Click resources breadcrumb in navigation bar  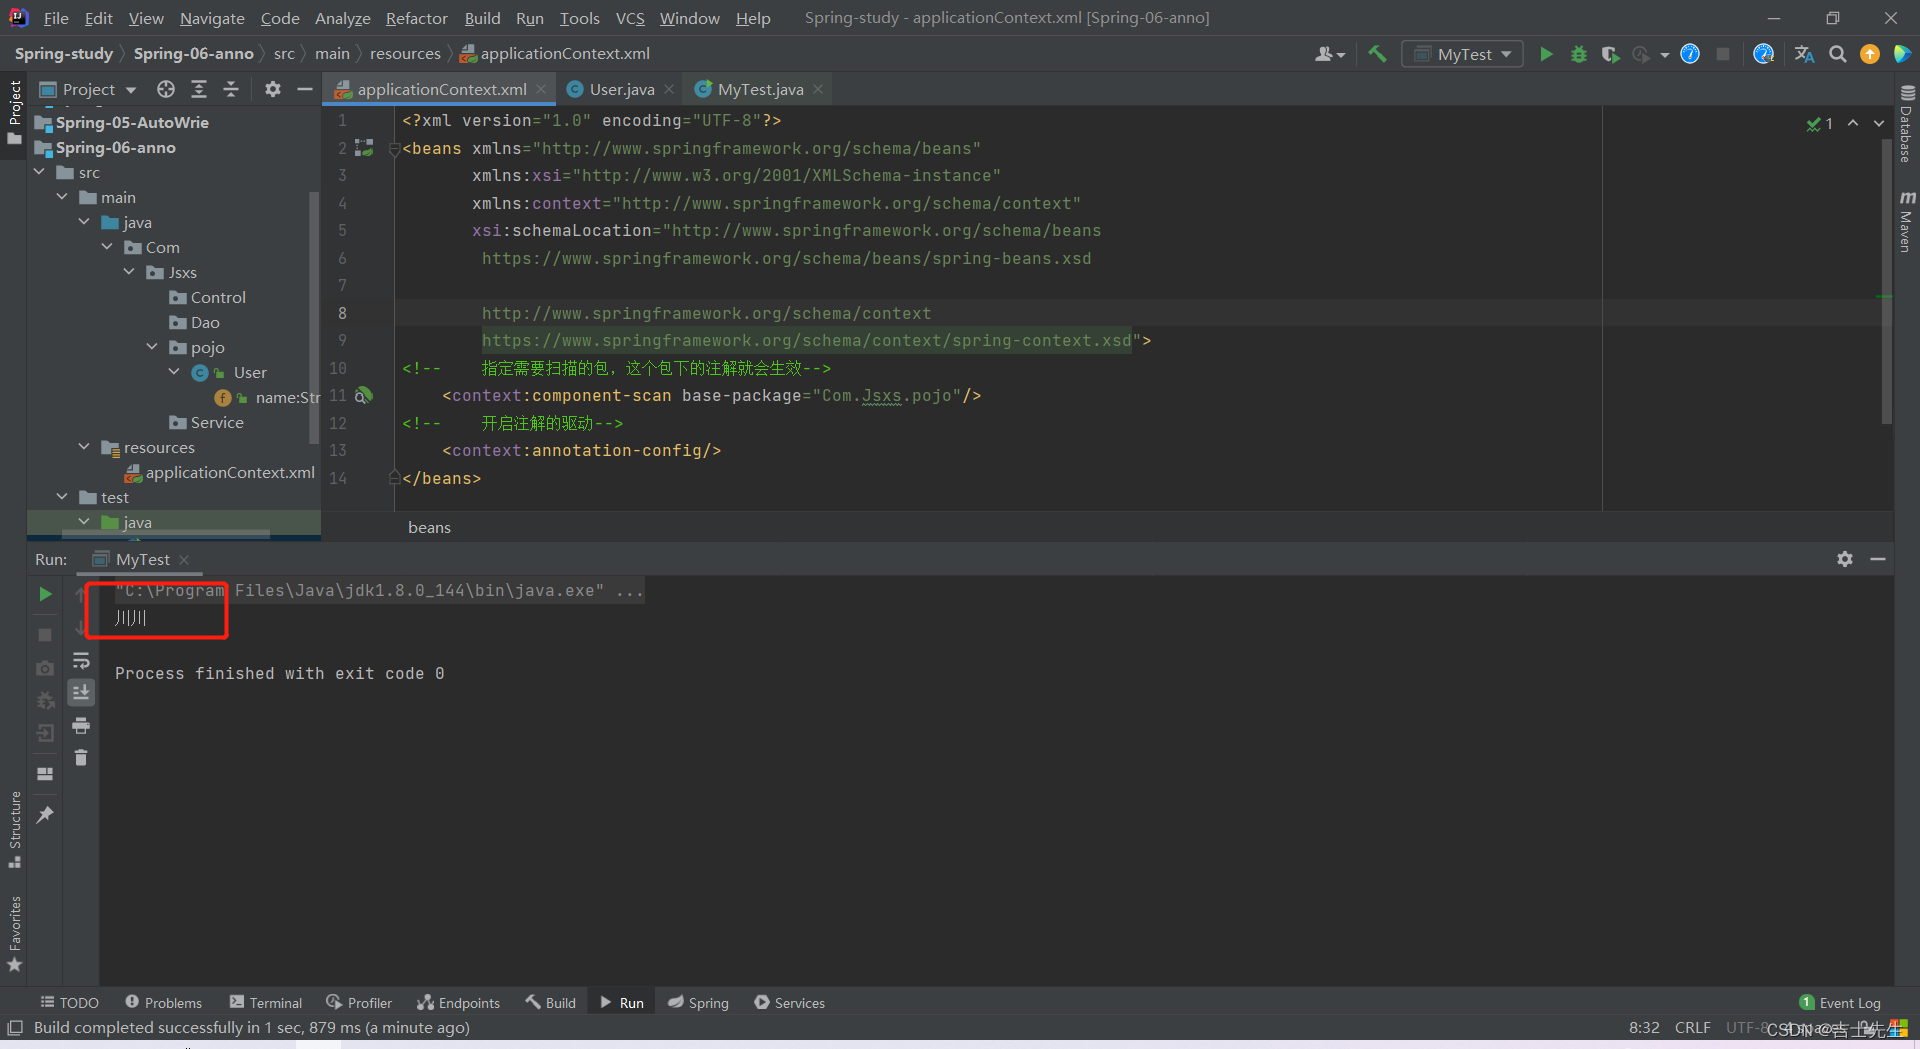click(x=405, y=54)
